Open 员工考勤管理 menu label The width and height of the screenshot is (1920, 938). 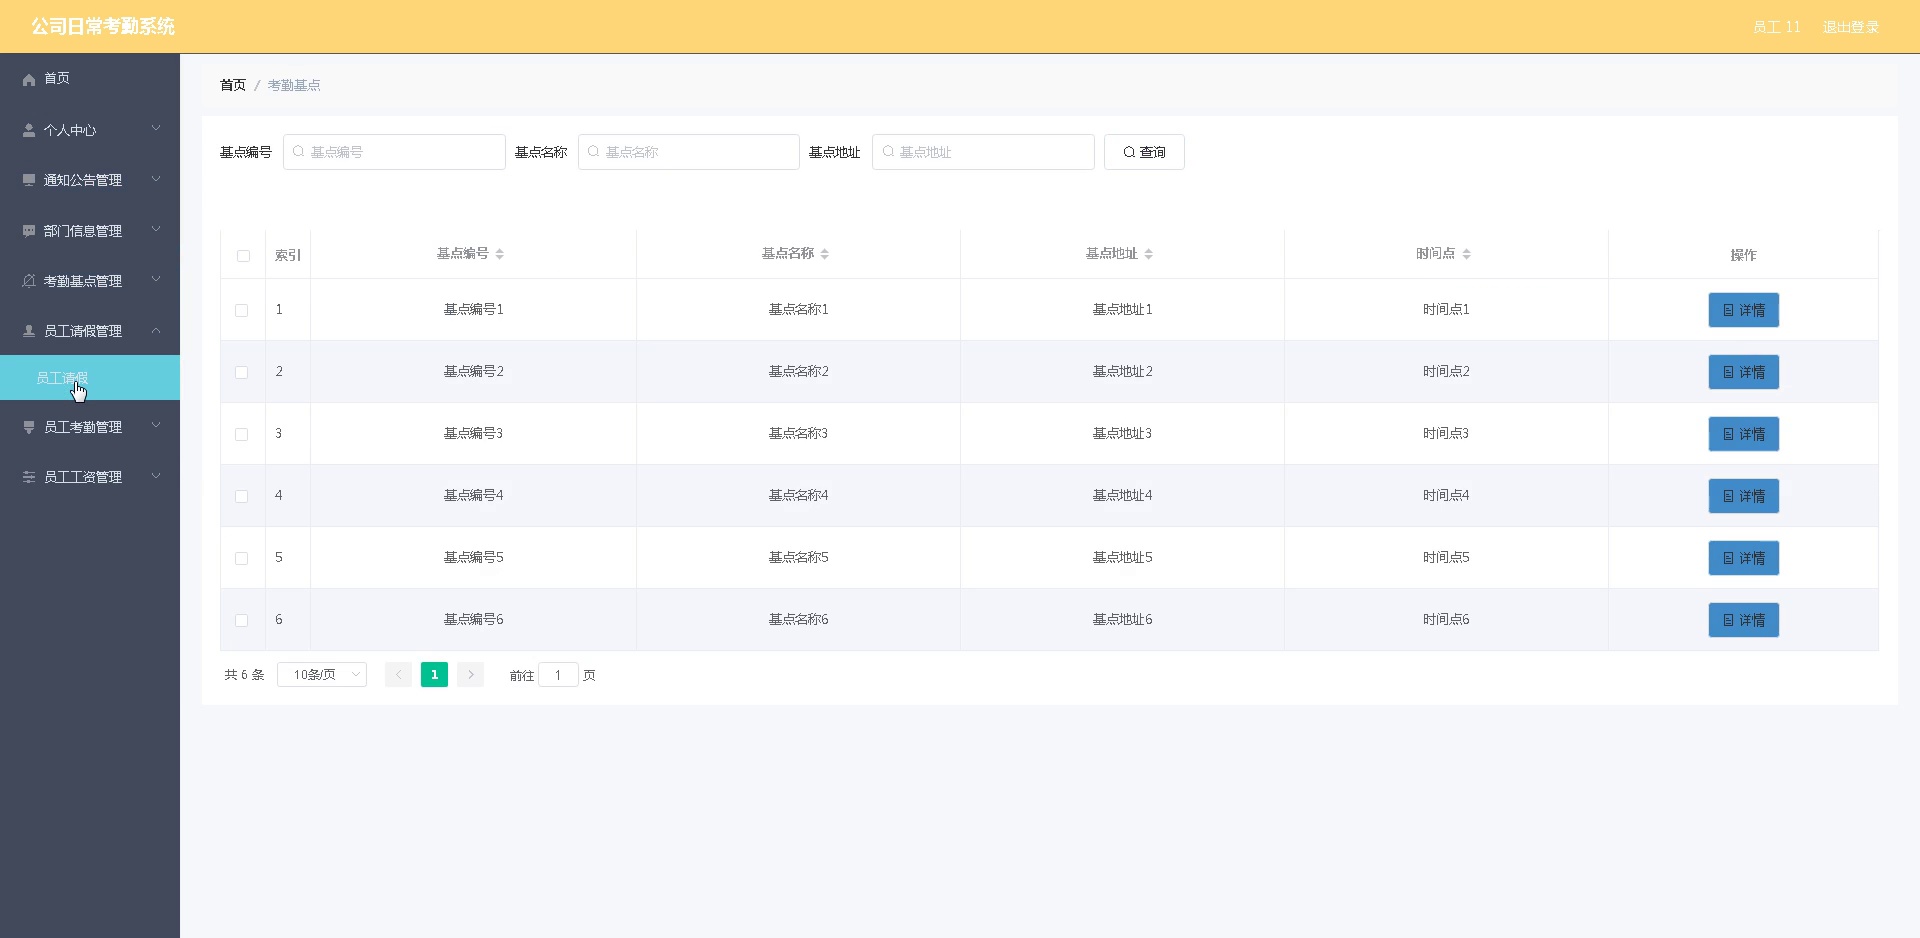point(83,427)
